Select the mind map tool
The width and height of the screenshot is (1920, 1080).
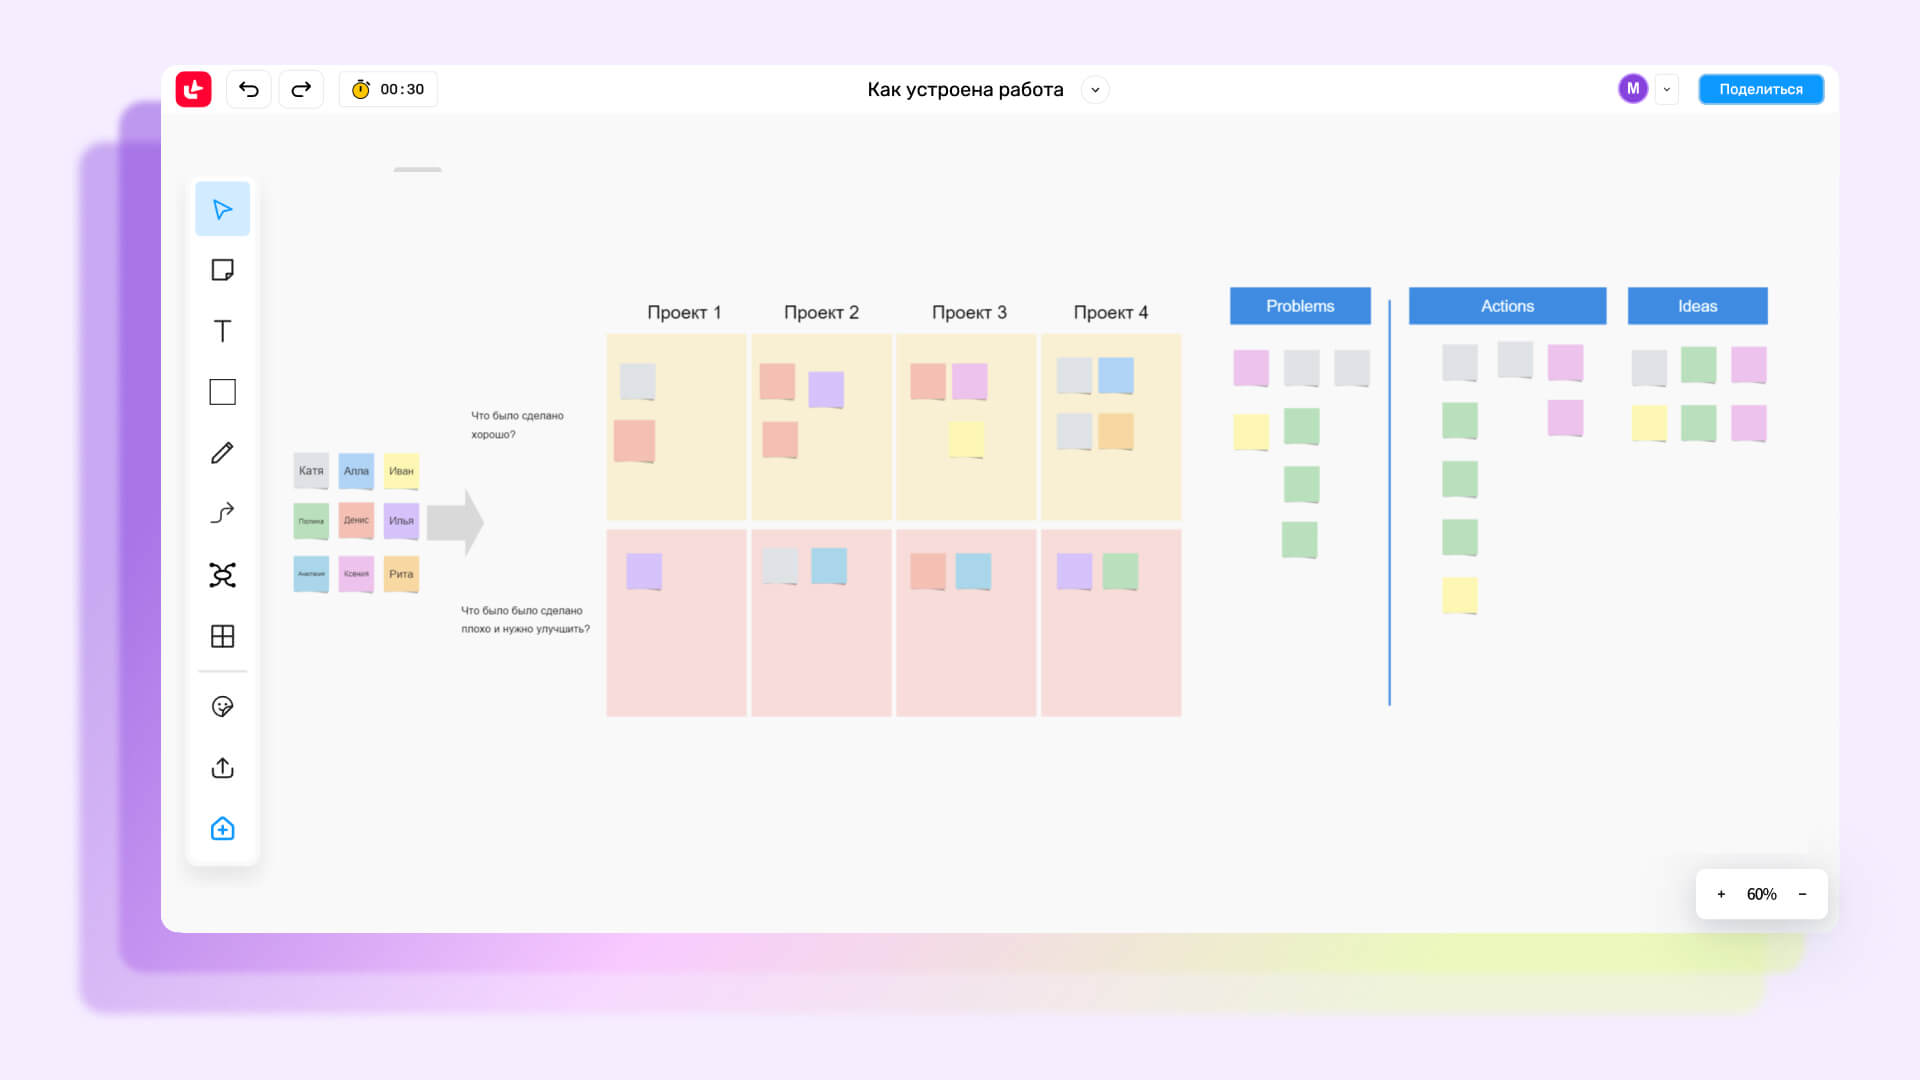(x=222, y=575)
